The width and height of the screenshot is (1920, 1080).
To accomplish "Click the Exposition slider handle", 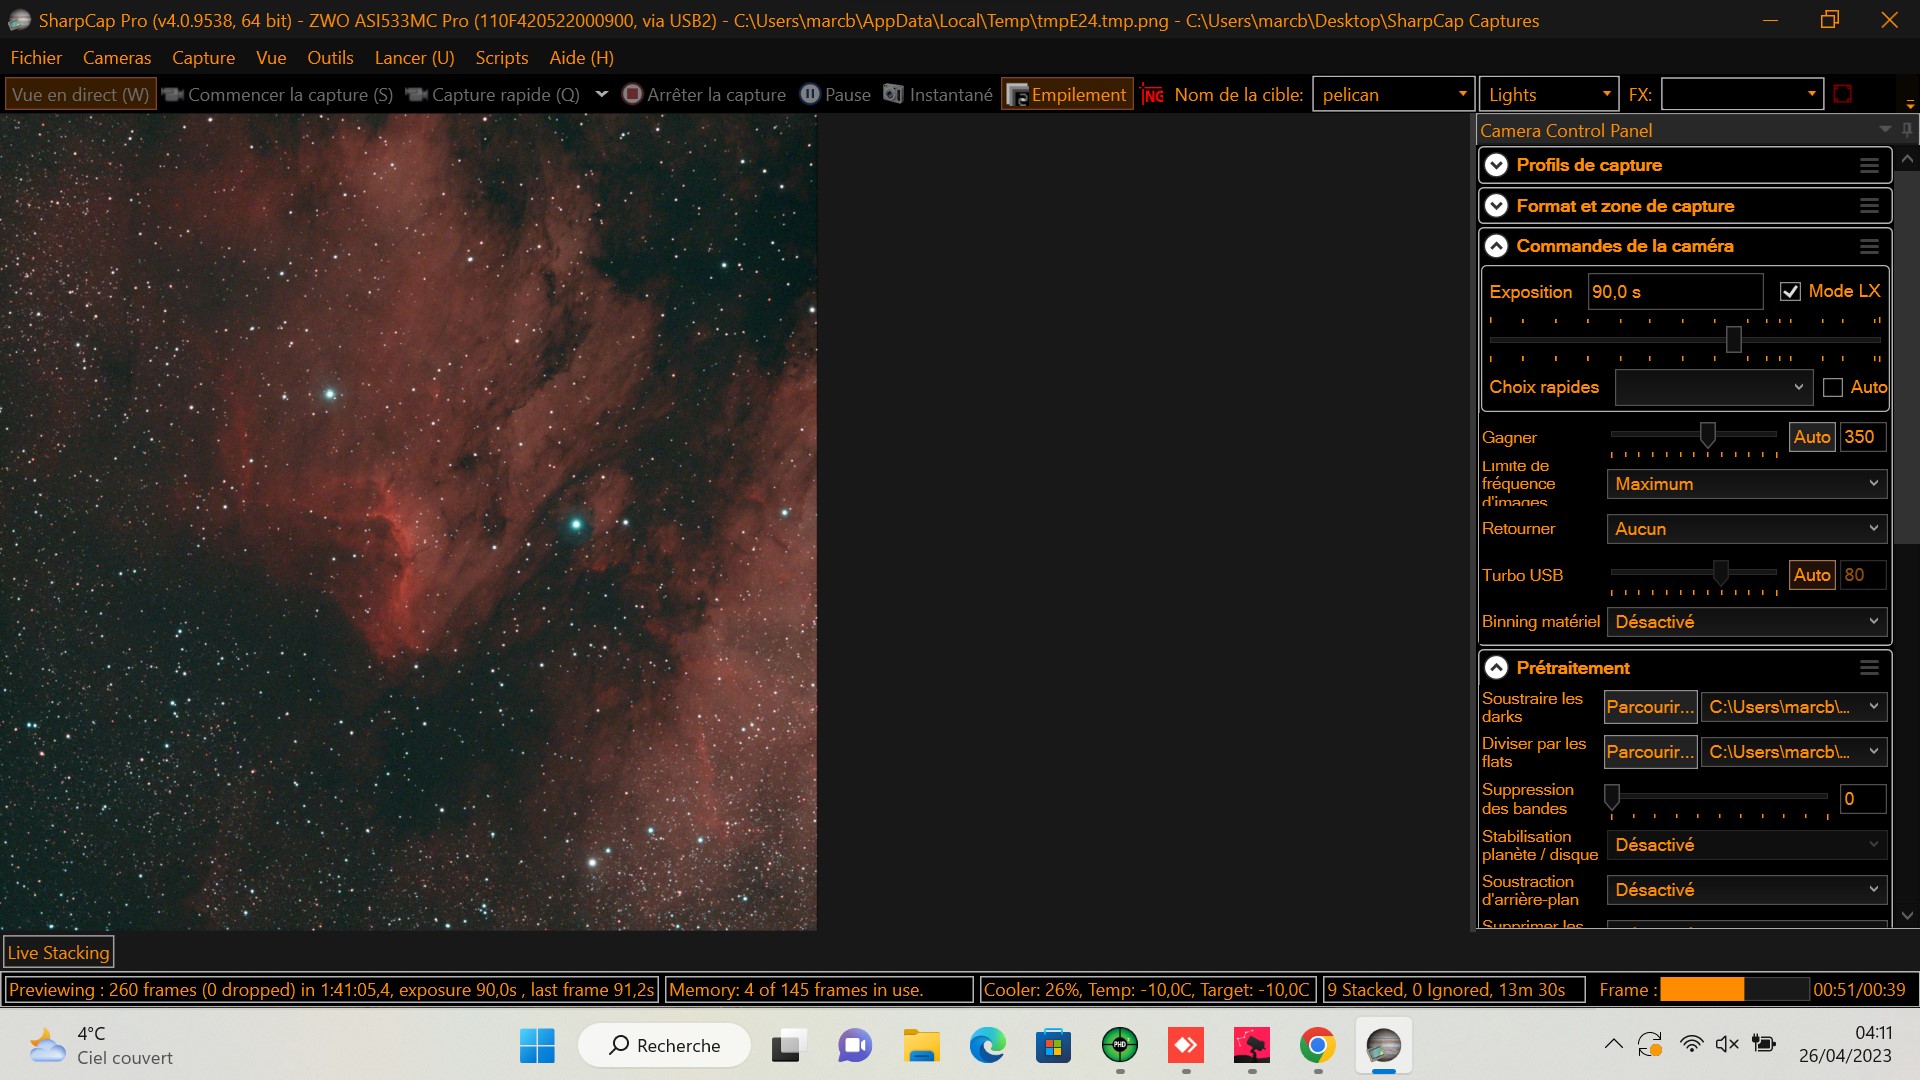I will pyautogui.click(x=1733, y=340).
